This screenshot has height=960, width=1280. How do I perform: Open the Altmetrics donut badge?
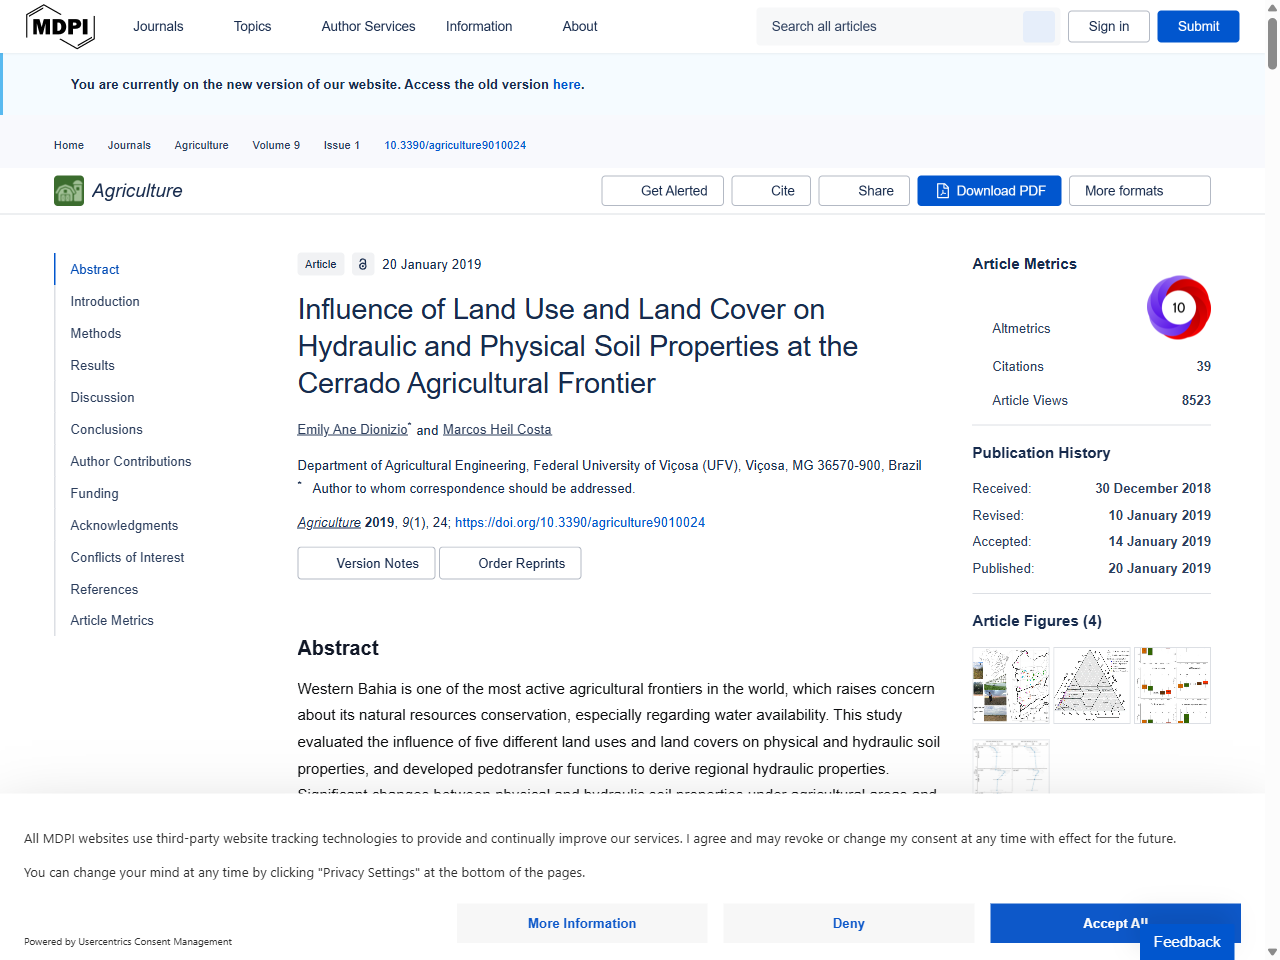1179,307
